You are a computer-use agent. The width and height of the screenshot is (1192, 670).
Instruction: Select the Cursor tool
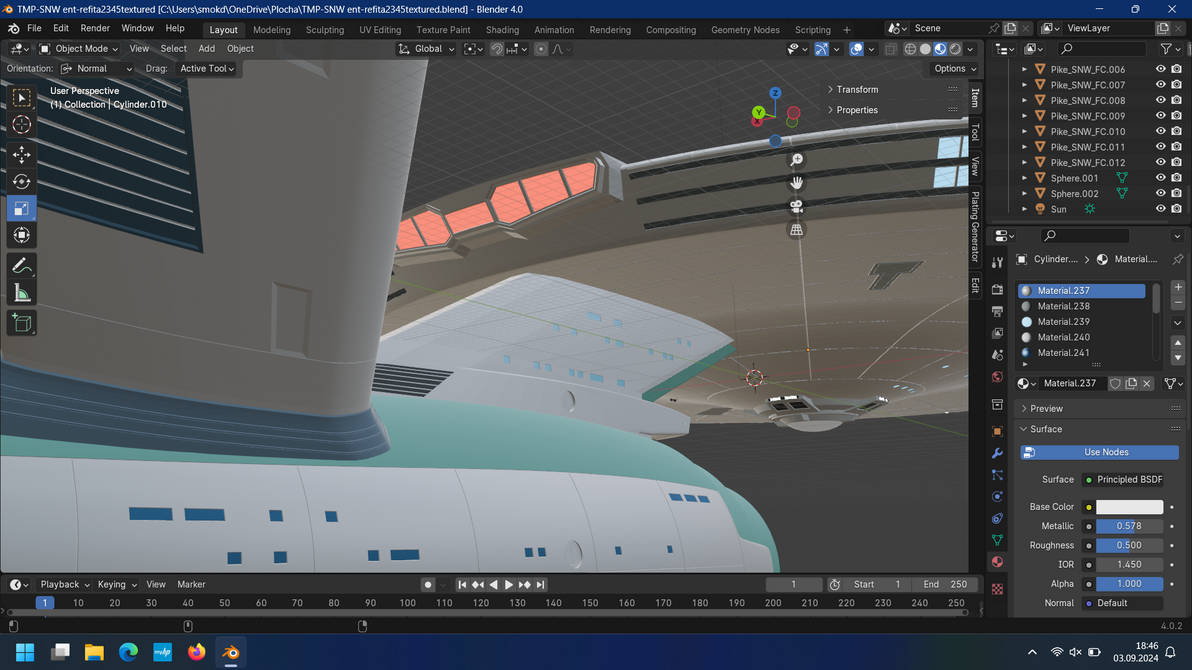coord(21,124)
